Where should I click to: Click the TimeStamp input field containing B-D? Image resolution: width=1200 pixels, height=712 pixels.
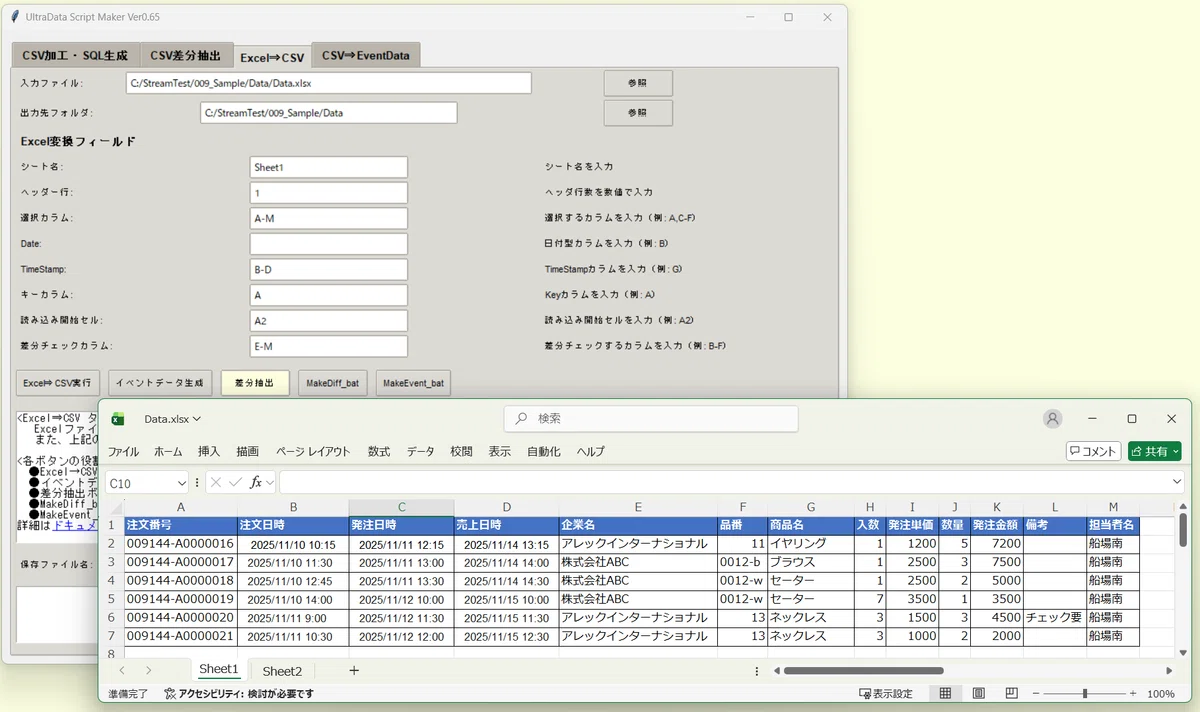pos(329,269)
